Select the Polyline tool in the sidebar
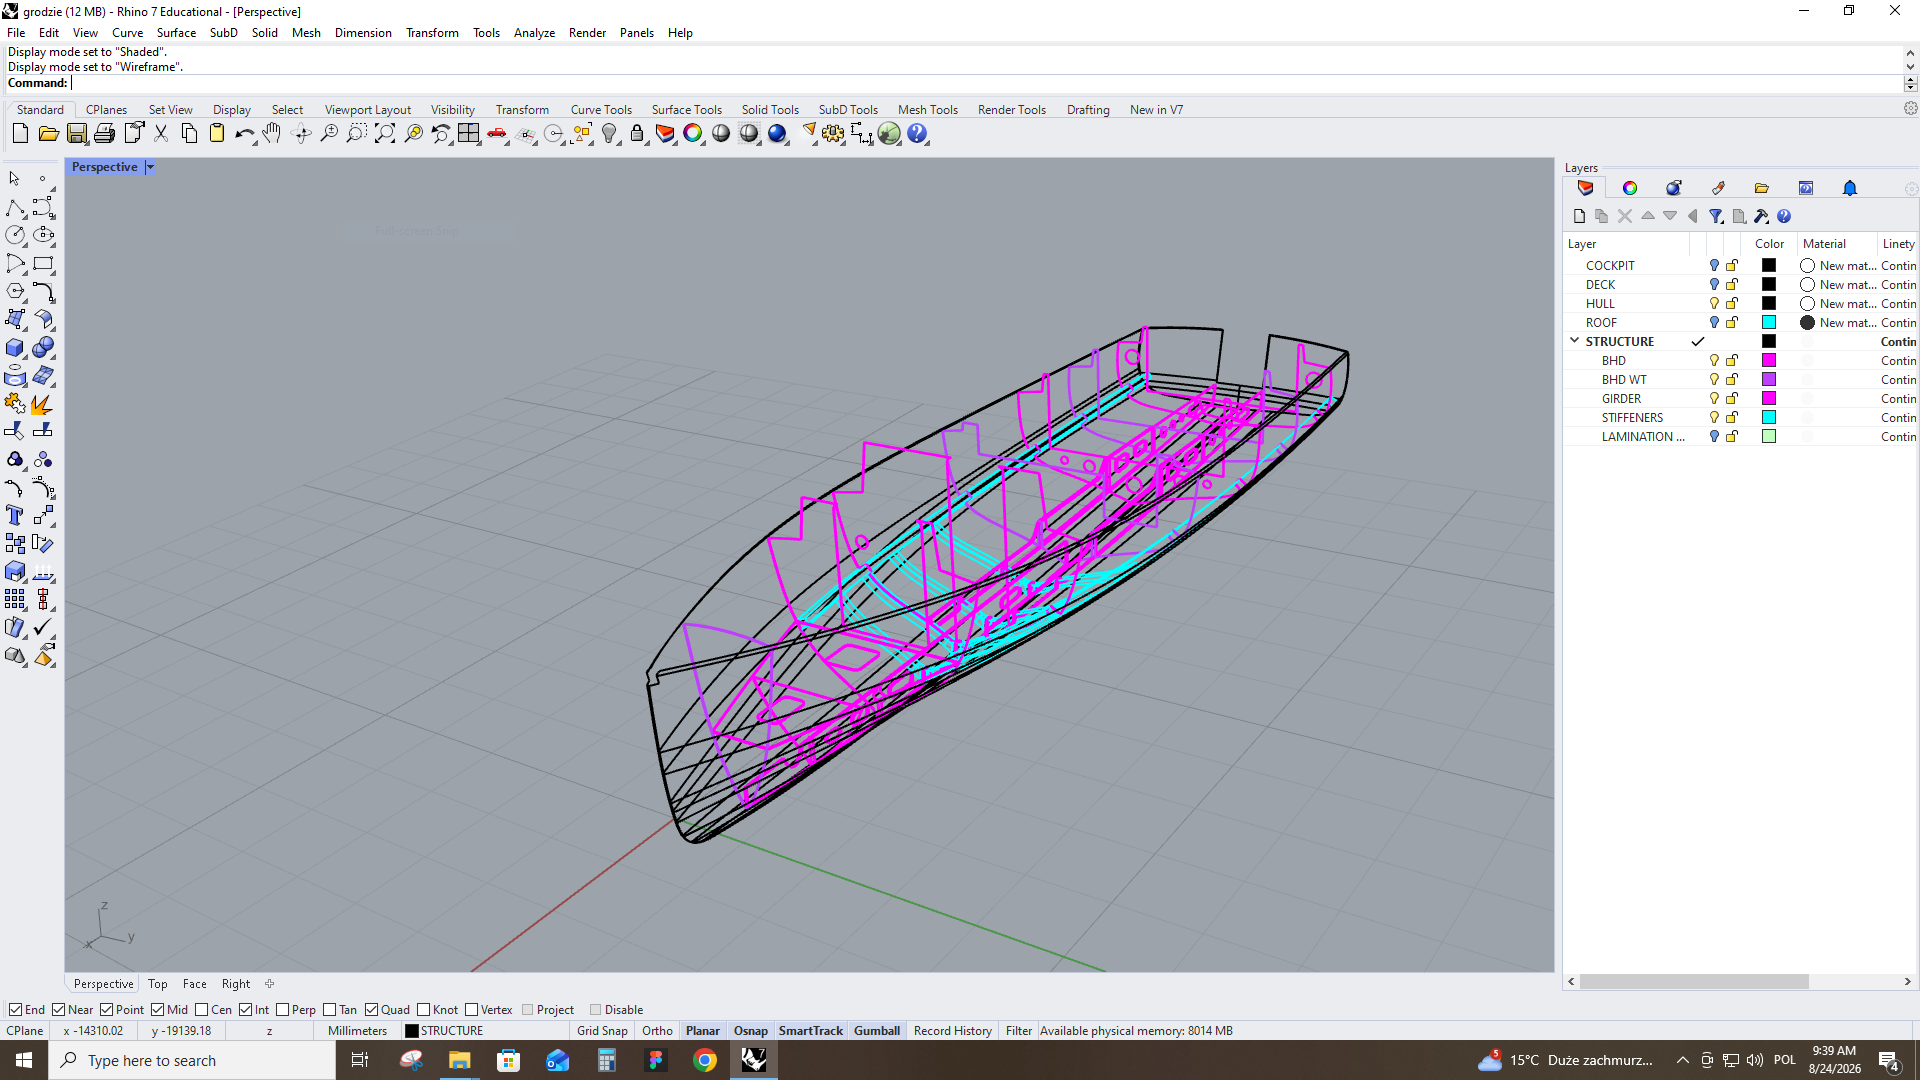The height and width of the screenshot is (1080, 1920). 15,208
